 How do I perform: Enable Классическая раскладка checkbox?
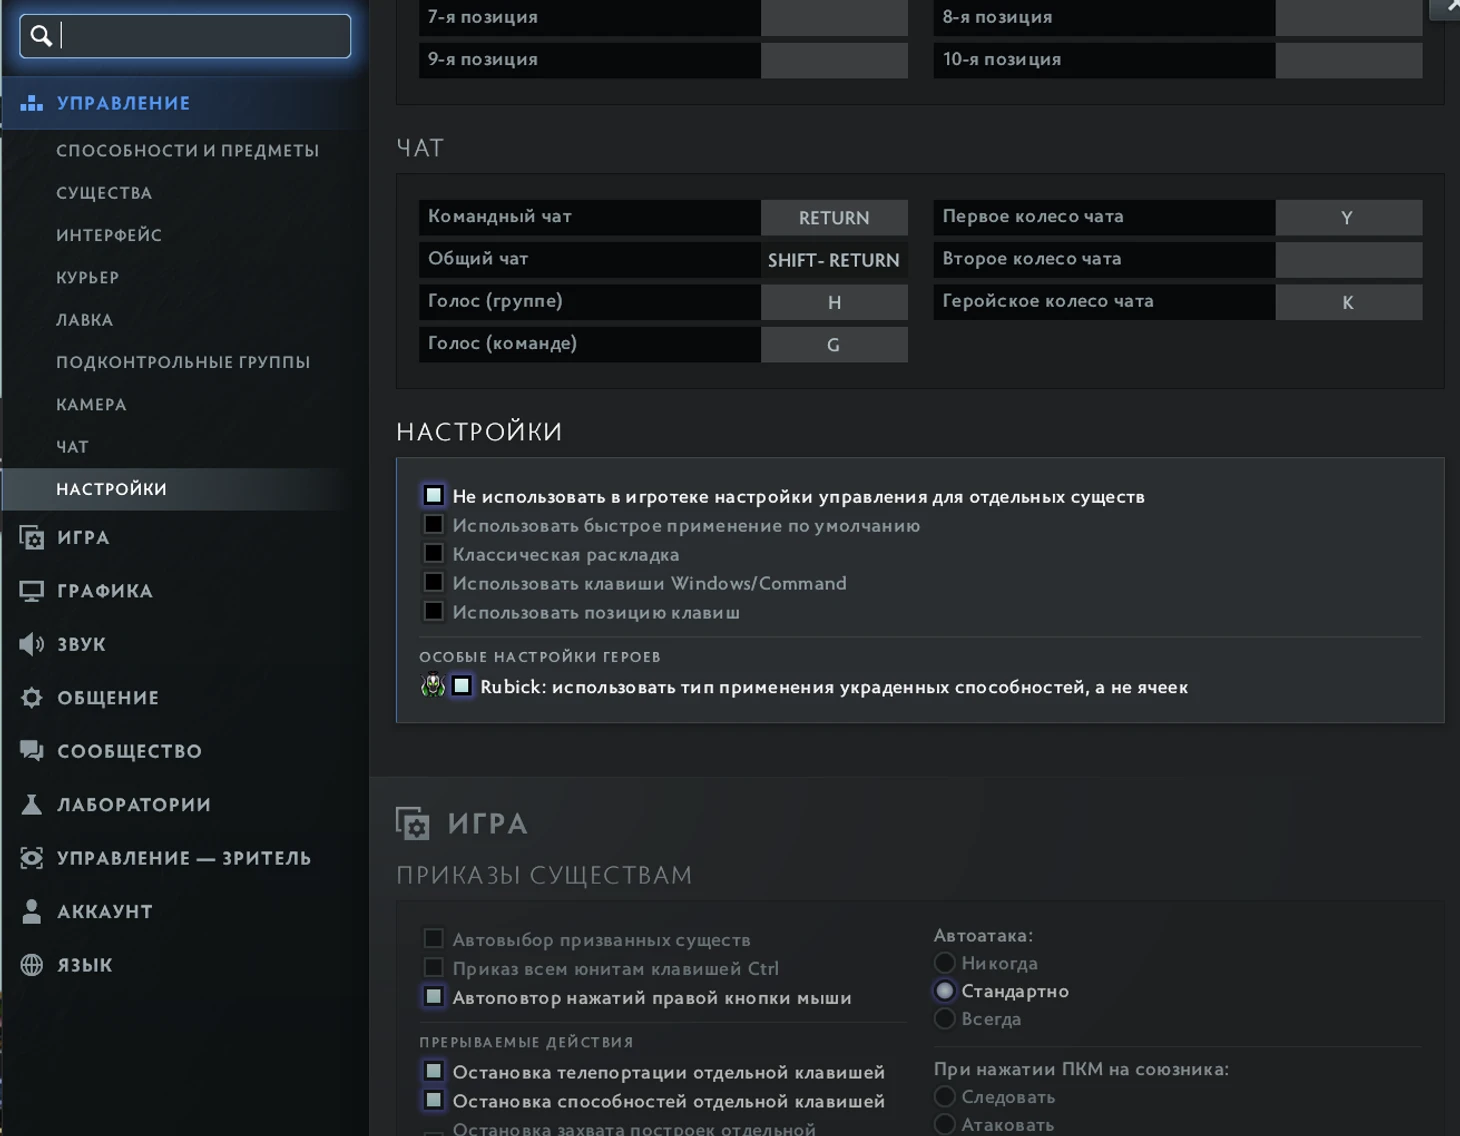(x=434, y=554)
